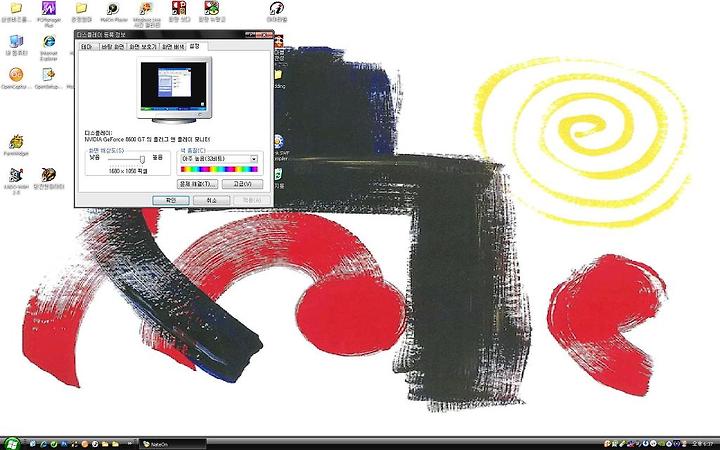The height and width of the screenshot is (450, 720).
Task: Open the PCManager Plus desktop icon
Action: [49, 8]
